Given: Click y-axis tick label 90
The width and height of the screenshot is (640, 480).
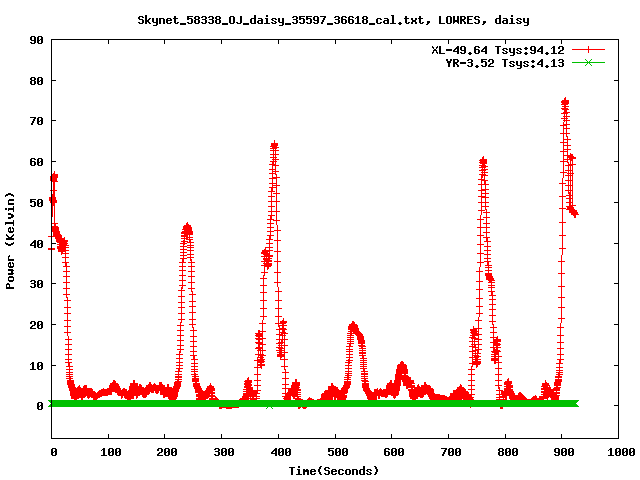Looking at the screenshot, I should pos(37,40).
